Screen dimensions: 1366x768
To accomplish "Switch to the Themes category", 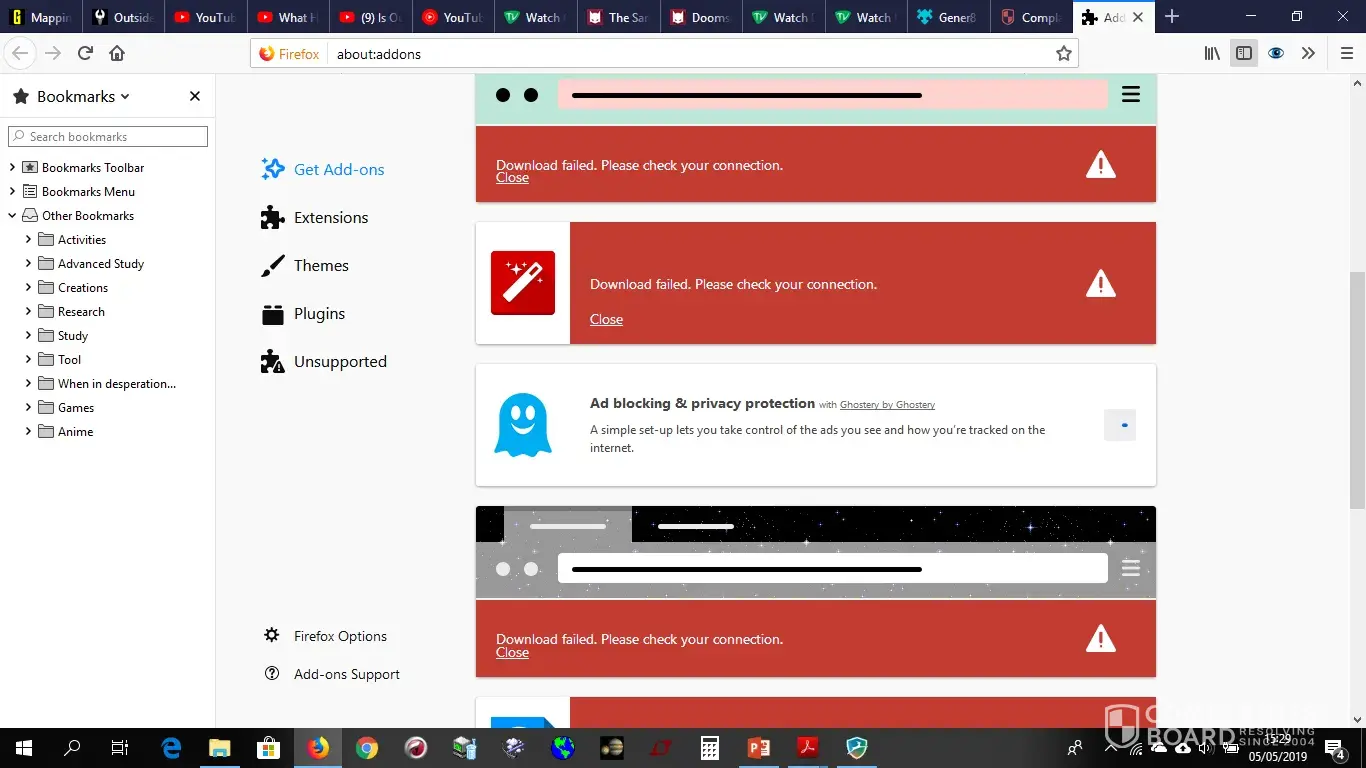I will click(x=320, y=266).
